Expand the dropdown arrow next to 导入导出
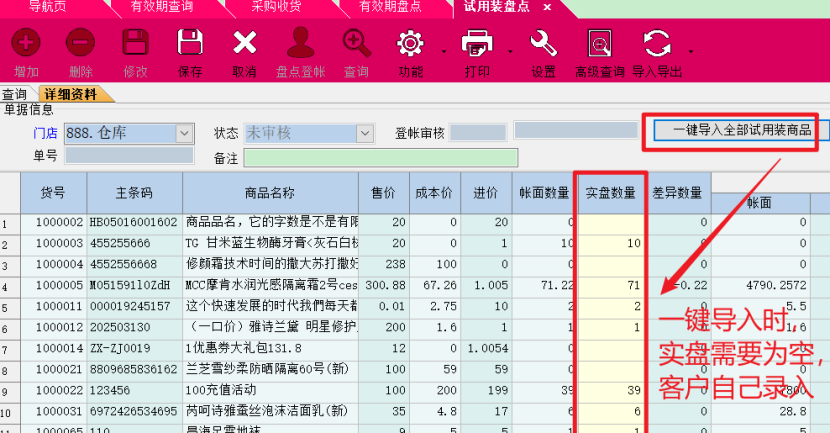Image resolution: width=830 pixels, height=433 pixels. [x=691, y=51]
